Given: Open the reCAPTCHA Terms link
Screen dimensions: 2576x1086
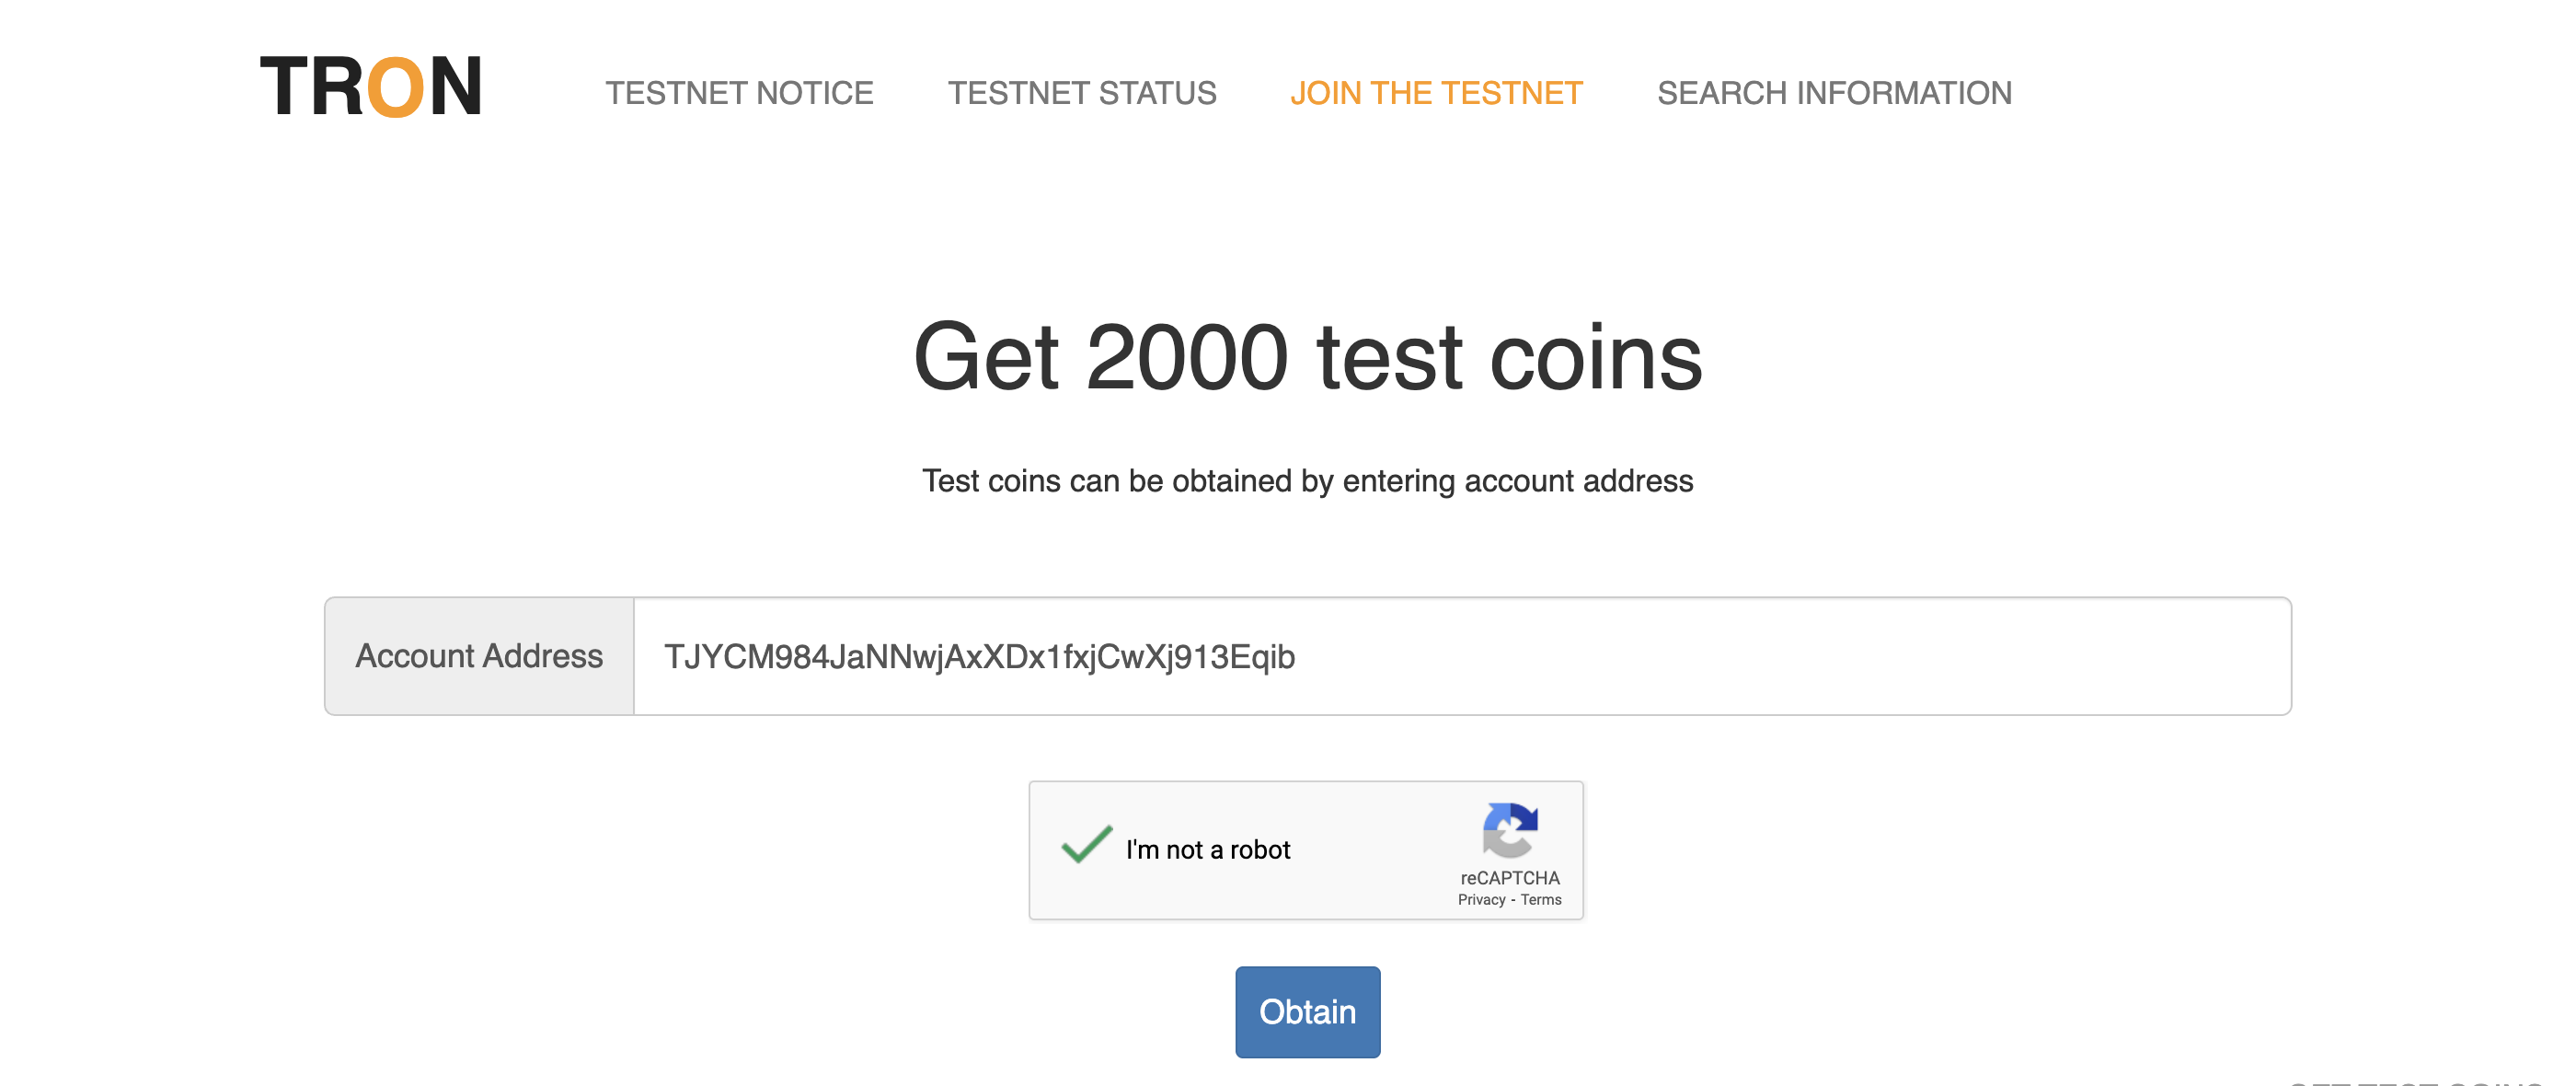Looking at the screenshot, I should (1541, 900).
